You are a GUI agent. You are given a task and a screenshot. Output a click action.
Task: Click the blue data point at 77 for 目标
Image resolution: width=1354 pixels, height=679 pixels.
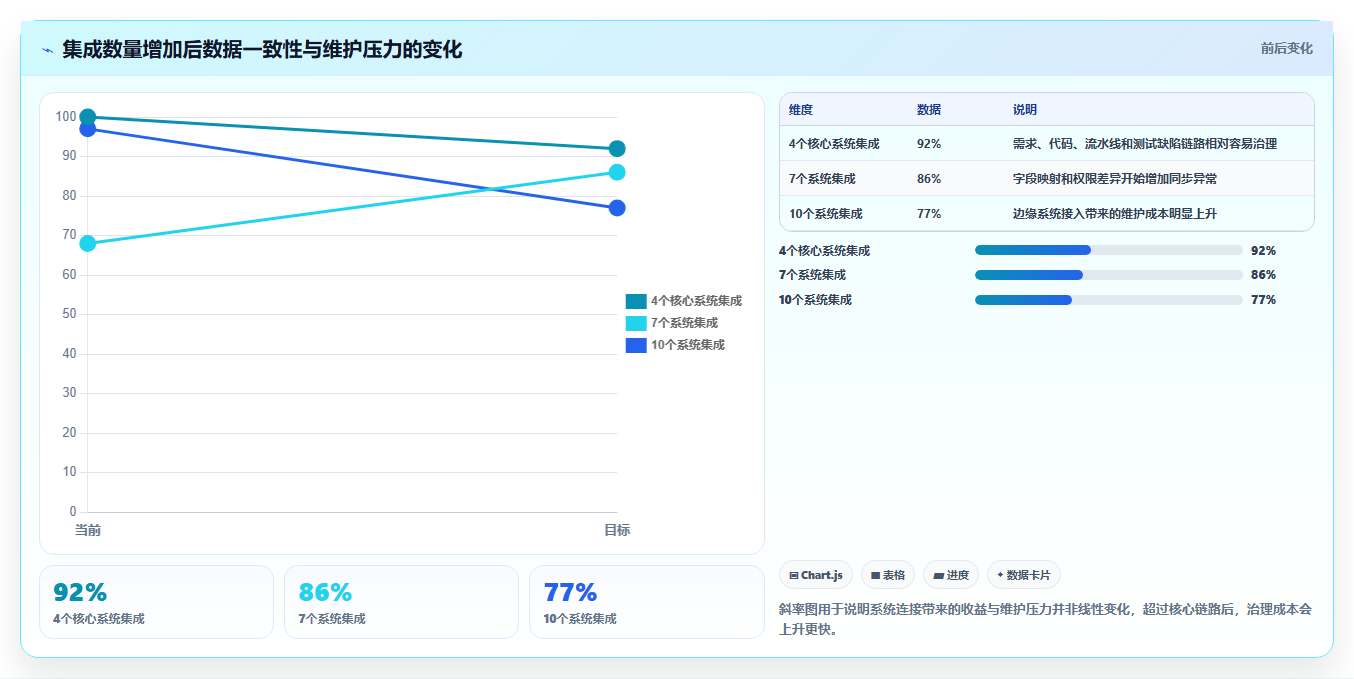coord(617,208)
